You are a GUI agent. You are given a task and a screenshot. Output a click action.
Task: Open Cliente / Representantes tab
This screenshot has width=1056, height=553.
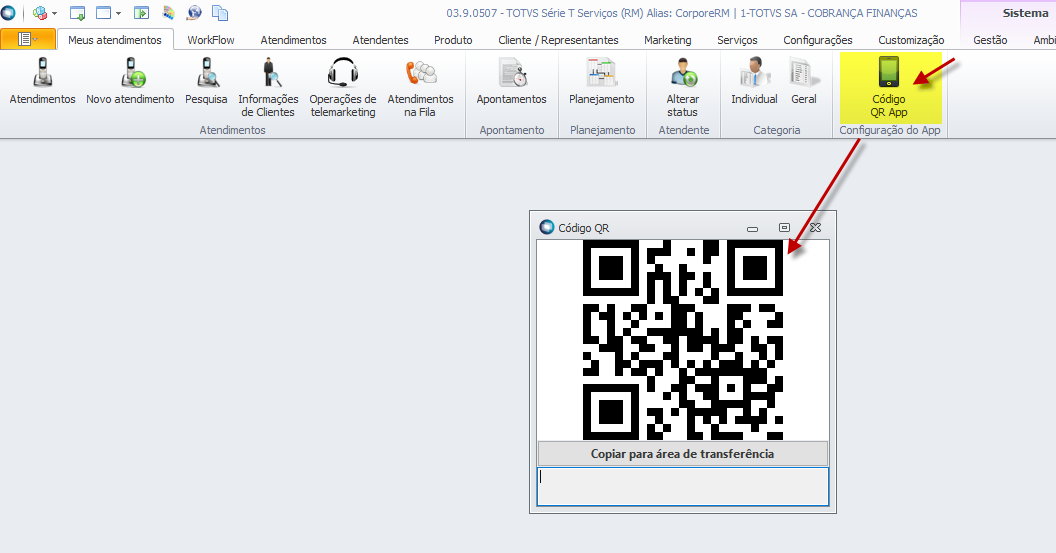point(558,40)
